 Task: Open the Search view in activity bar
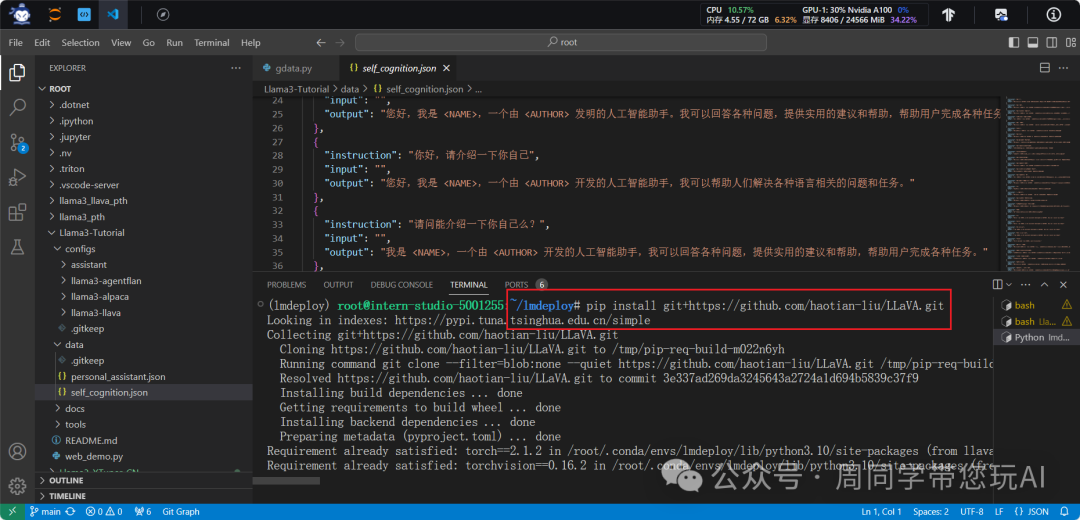17,107
